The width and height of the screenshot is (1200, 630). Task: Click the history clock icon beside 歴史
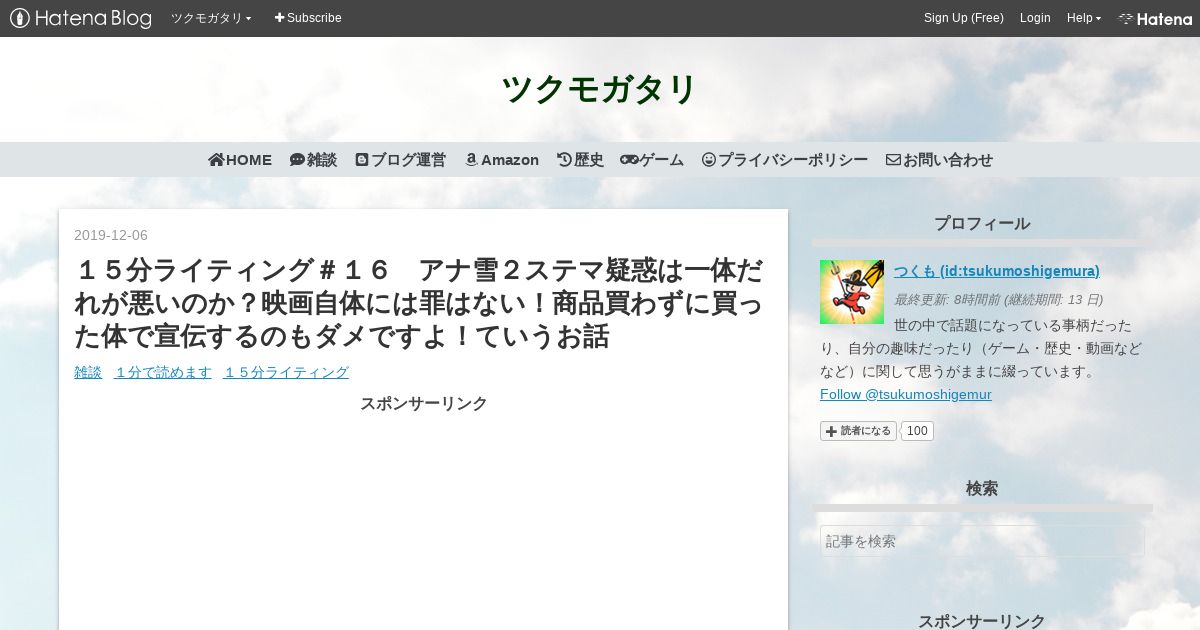[564, 160]
